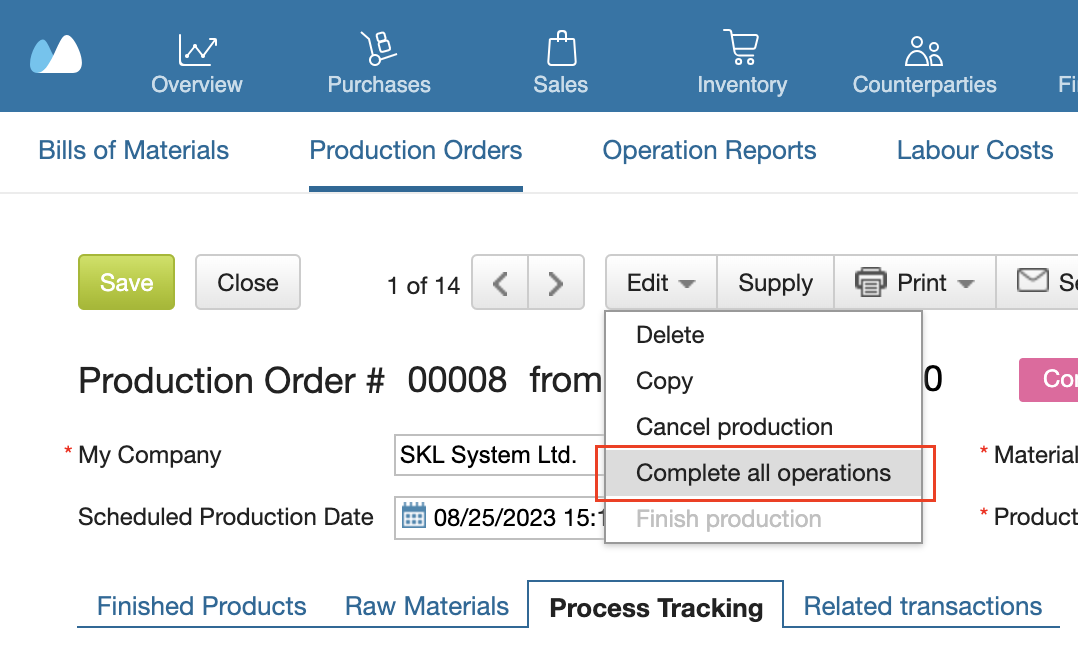Open the Purchases hand truck icon
Image resolution: width=1078 pixels, height=652 pixels.
pos(378,49)
